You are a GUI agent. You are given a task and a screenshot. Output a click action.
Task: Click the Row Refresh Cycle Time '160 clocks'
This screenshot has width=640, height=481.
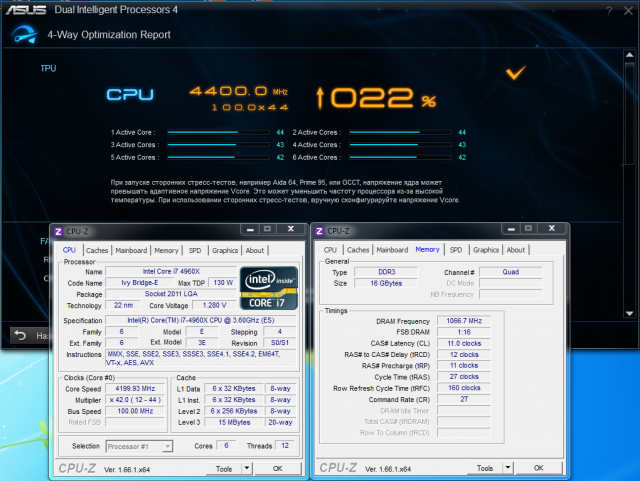point(464,388)
